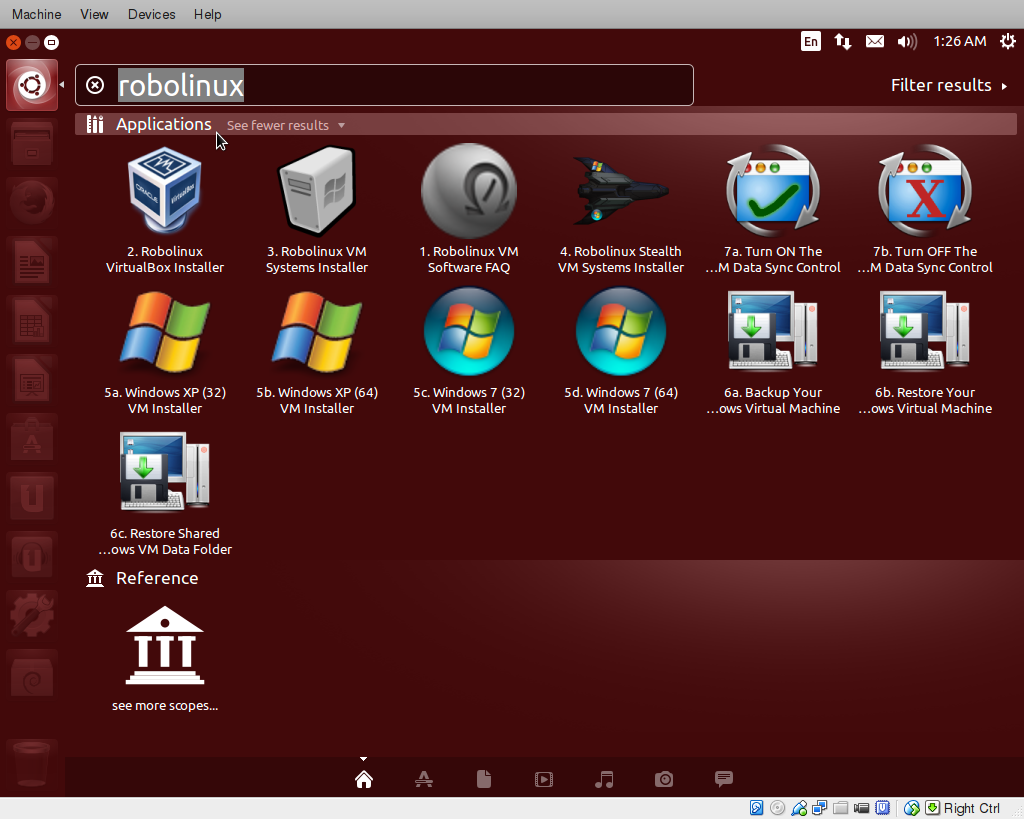Click the VirtualBox optical disc status icon
Viewport: 1024px width, 819px height.
pos(777,808)
